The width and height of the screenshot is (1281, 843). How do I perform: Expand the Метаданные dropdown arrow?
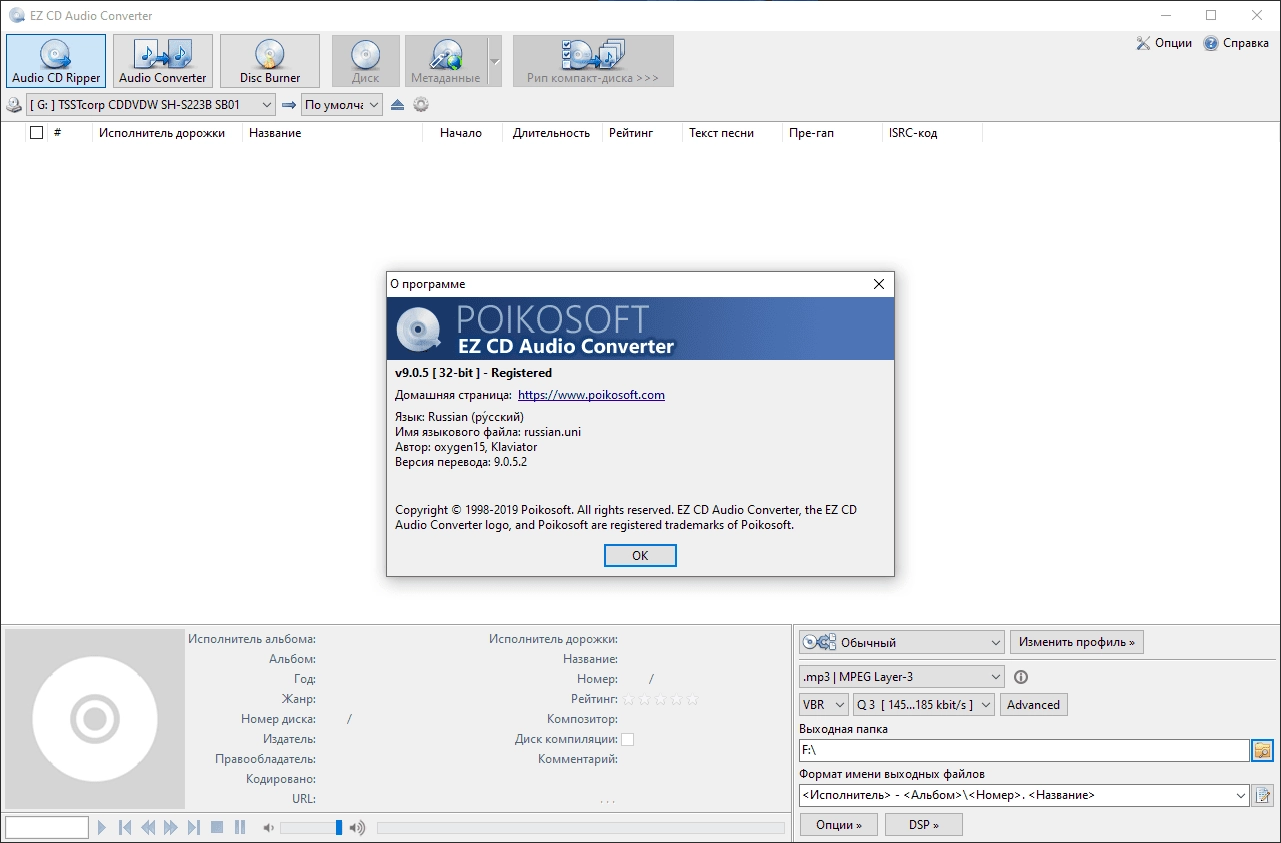494,61
